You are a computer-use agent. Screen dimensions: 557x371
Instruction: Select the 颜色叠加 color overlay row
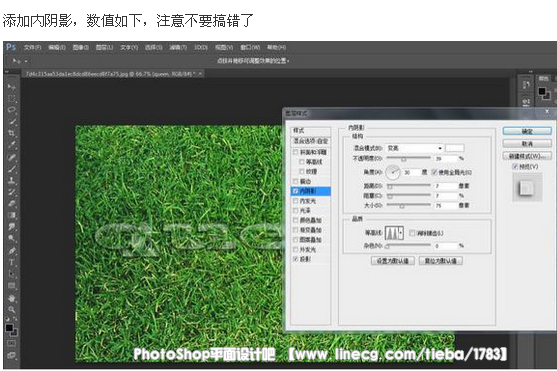coord(311,220)
